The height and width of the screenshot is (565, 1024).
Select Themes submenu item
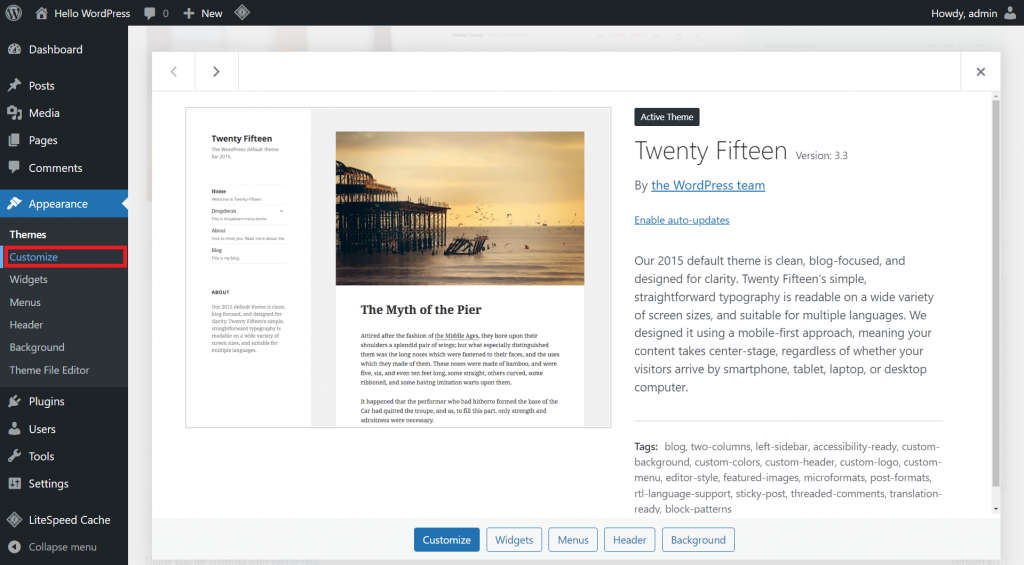point(28,234)
